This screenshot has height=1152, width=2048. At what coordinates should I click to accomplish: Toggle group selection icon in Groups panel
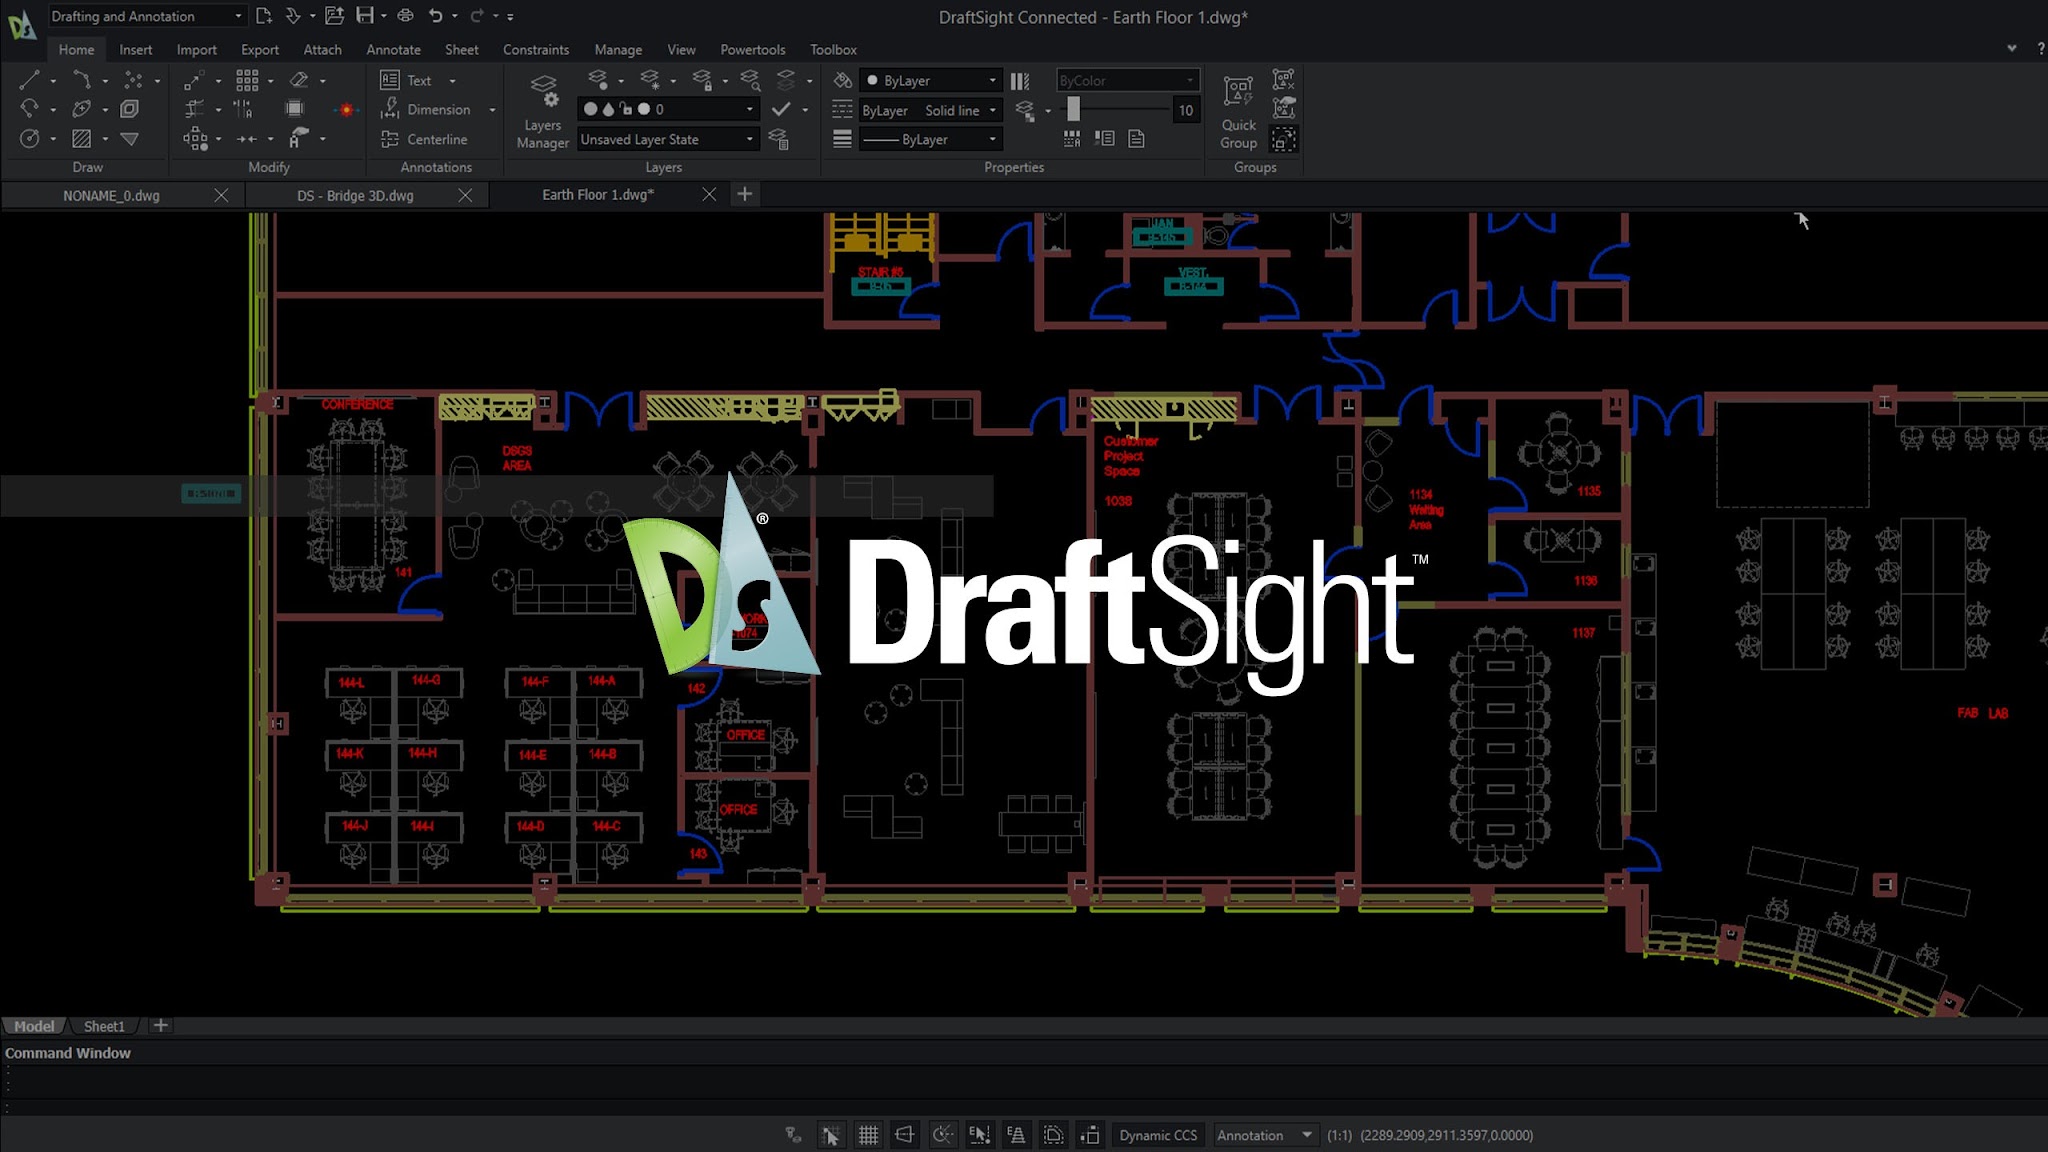tap(1283, 139)
